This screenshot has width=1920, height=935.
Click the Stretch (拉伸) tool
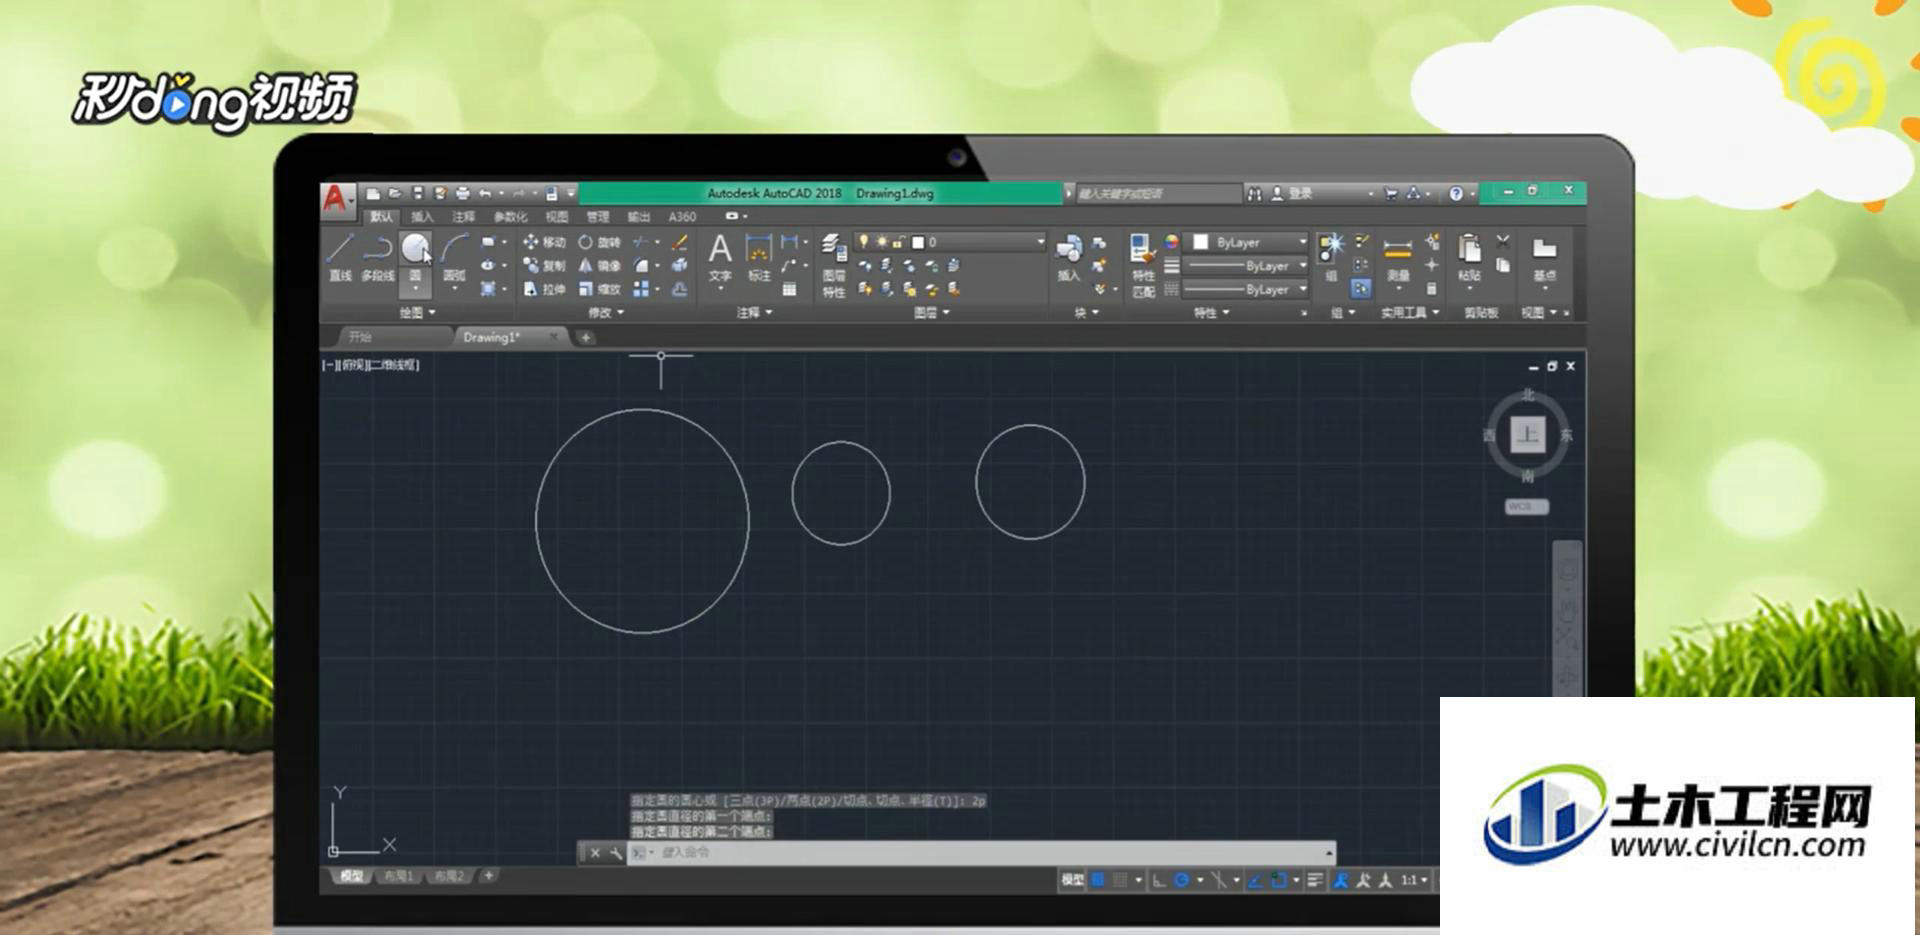pyautogui.click(x=544, y=289)
